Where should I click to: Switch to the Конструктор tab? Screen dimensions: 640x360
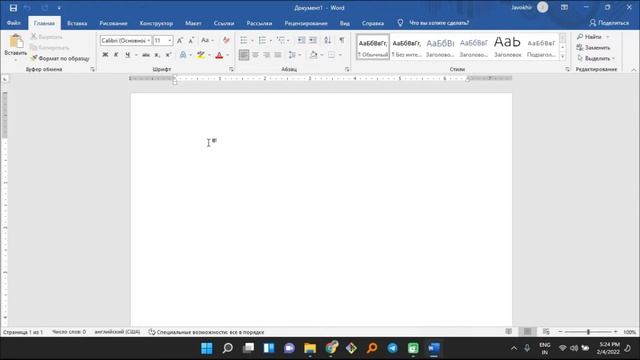156,23
